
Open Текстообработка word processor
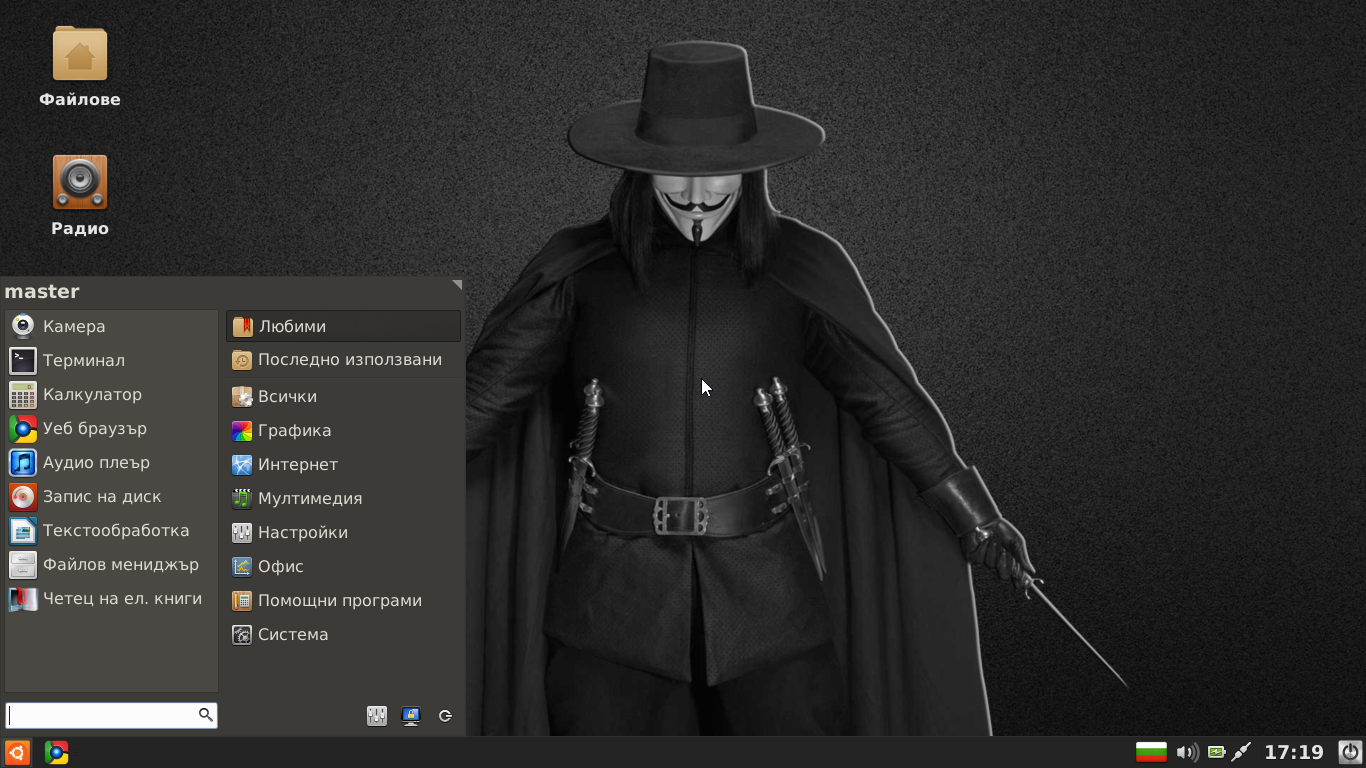111,530
